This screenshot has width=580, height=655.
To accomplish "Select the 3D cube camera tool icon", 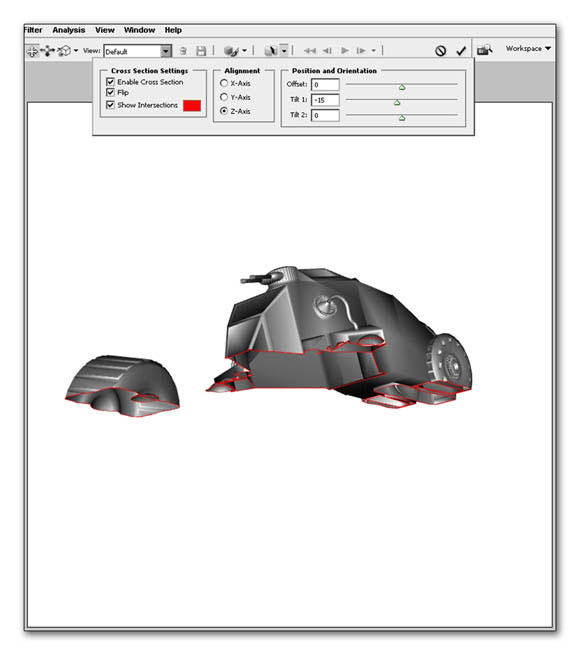I will (64, 51).
